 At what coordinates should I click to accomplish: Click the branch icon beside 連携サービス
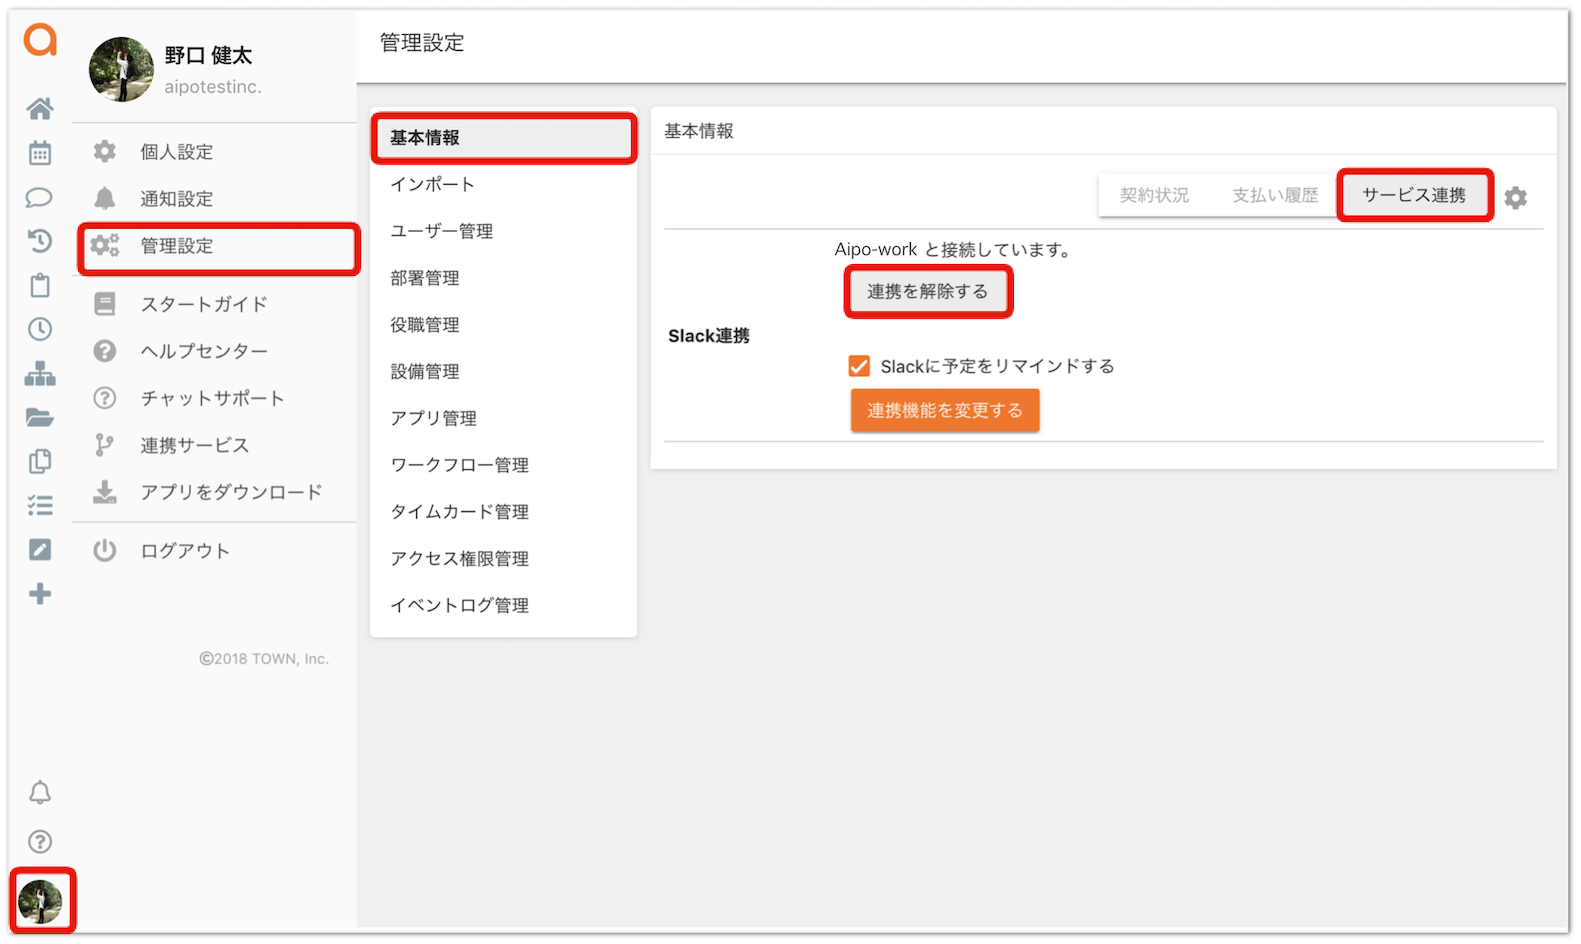pyautogui.click(x=104, y=445)
